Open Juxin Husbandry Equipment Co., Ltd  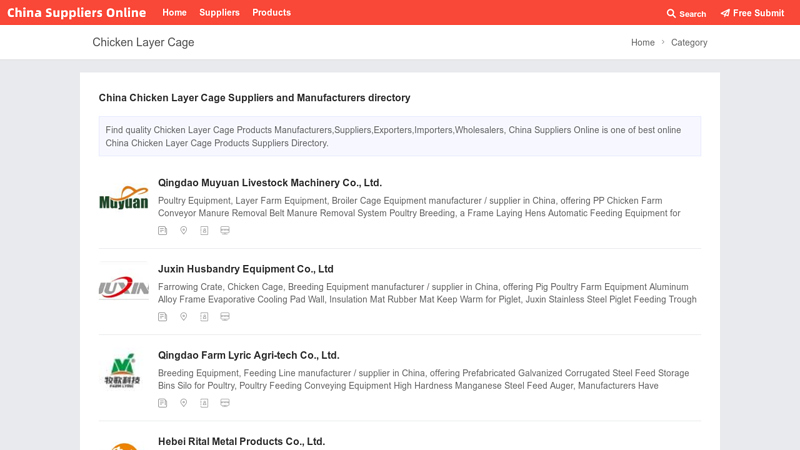(x=245, y=269)
